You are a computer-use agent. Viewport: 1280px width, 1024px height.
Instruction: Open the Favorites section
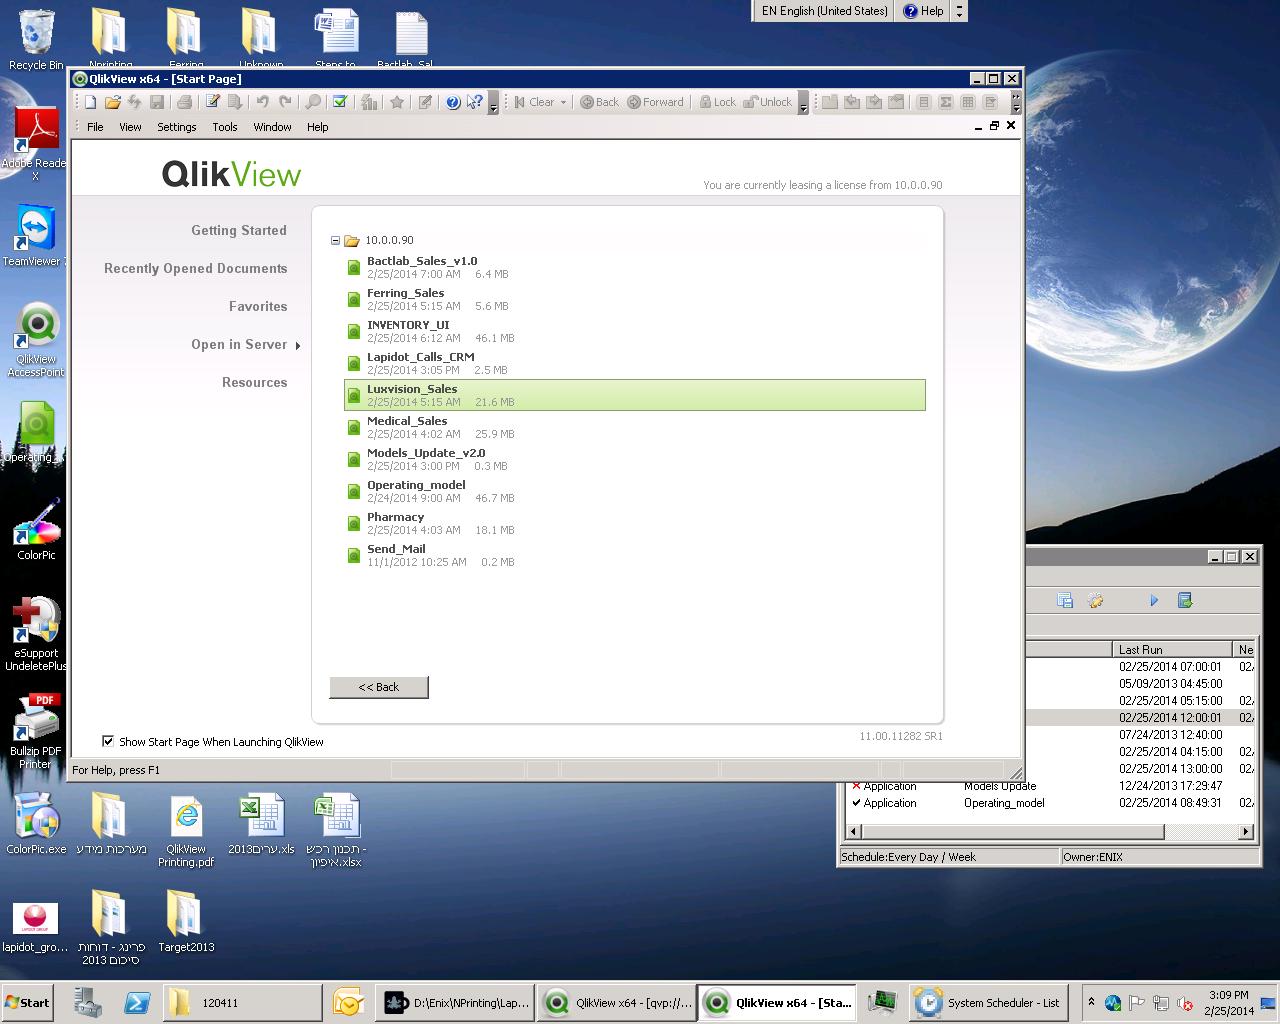click(258, 306)
